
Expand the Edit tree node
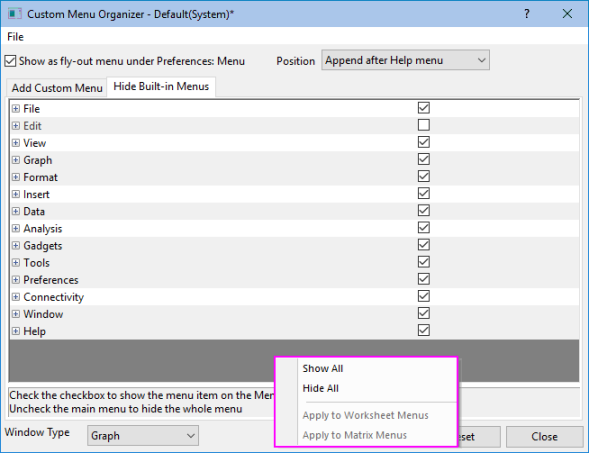15,125
